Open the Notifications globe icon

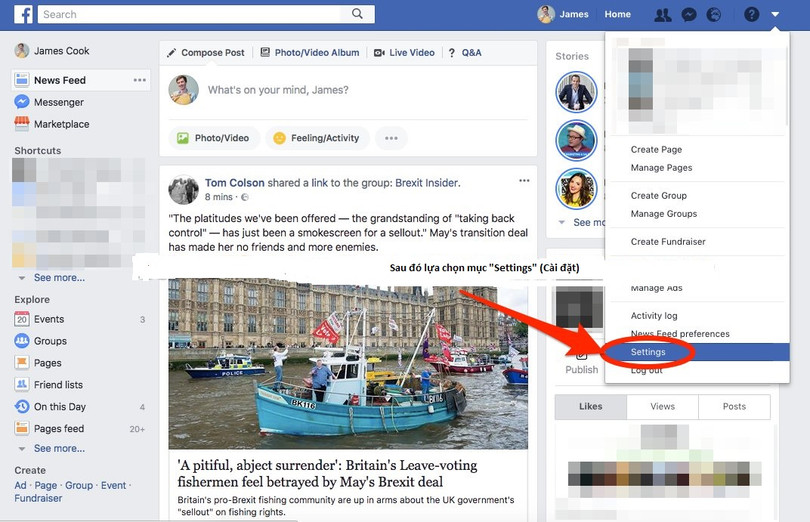[713, 15]
